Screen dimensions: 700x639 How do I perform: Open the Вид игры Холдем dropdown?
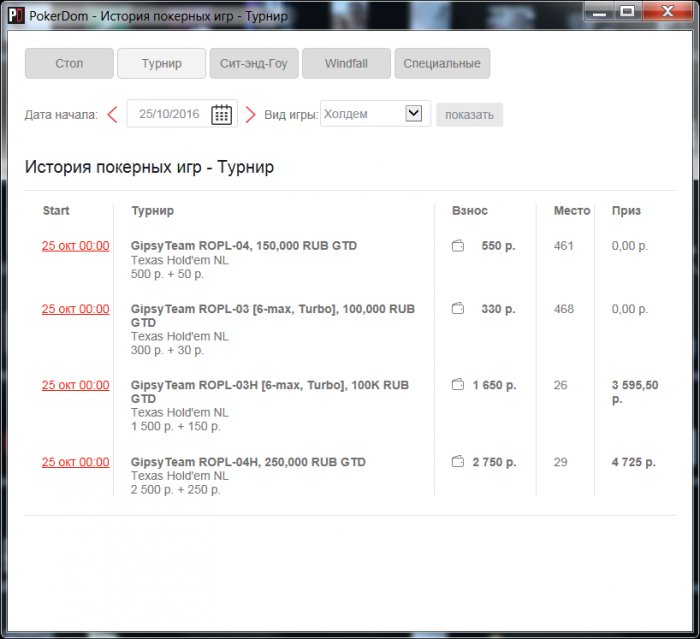coord(375,114)
